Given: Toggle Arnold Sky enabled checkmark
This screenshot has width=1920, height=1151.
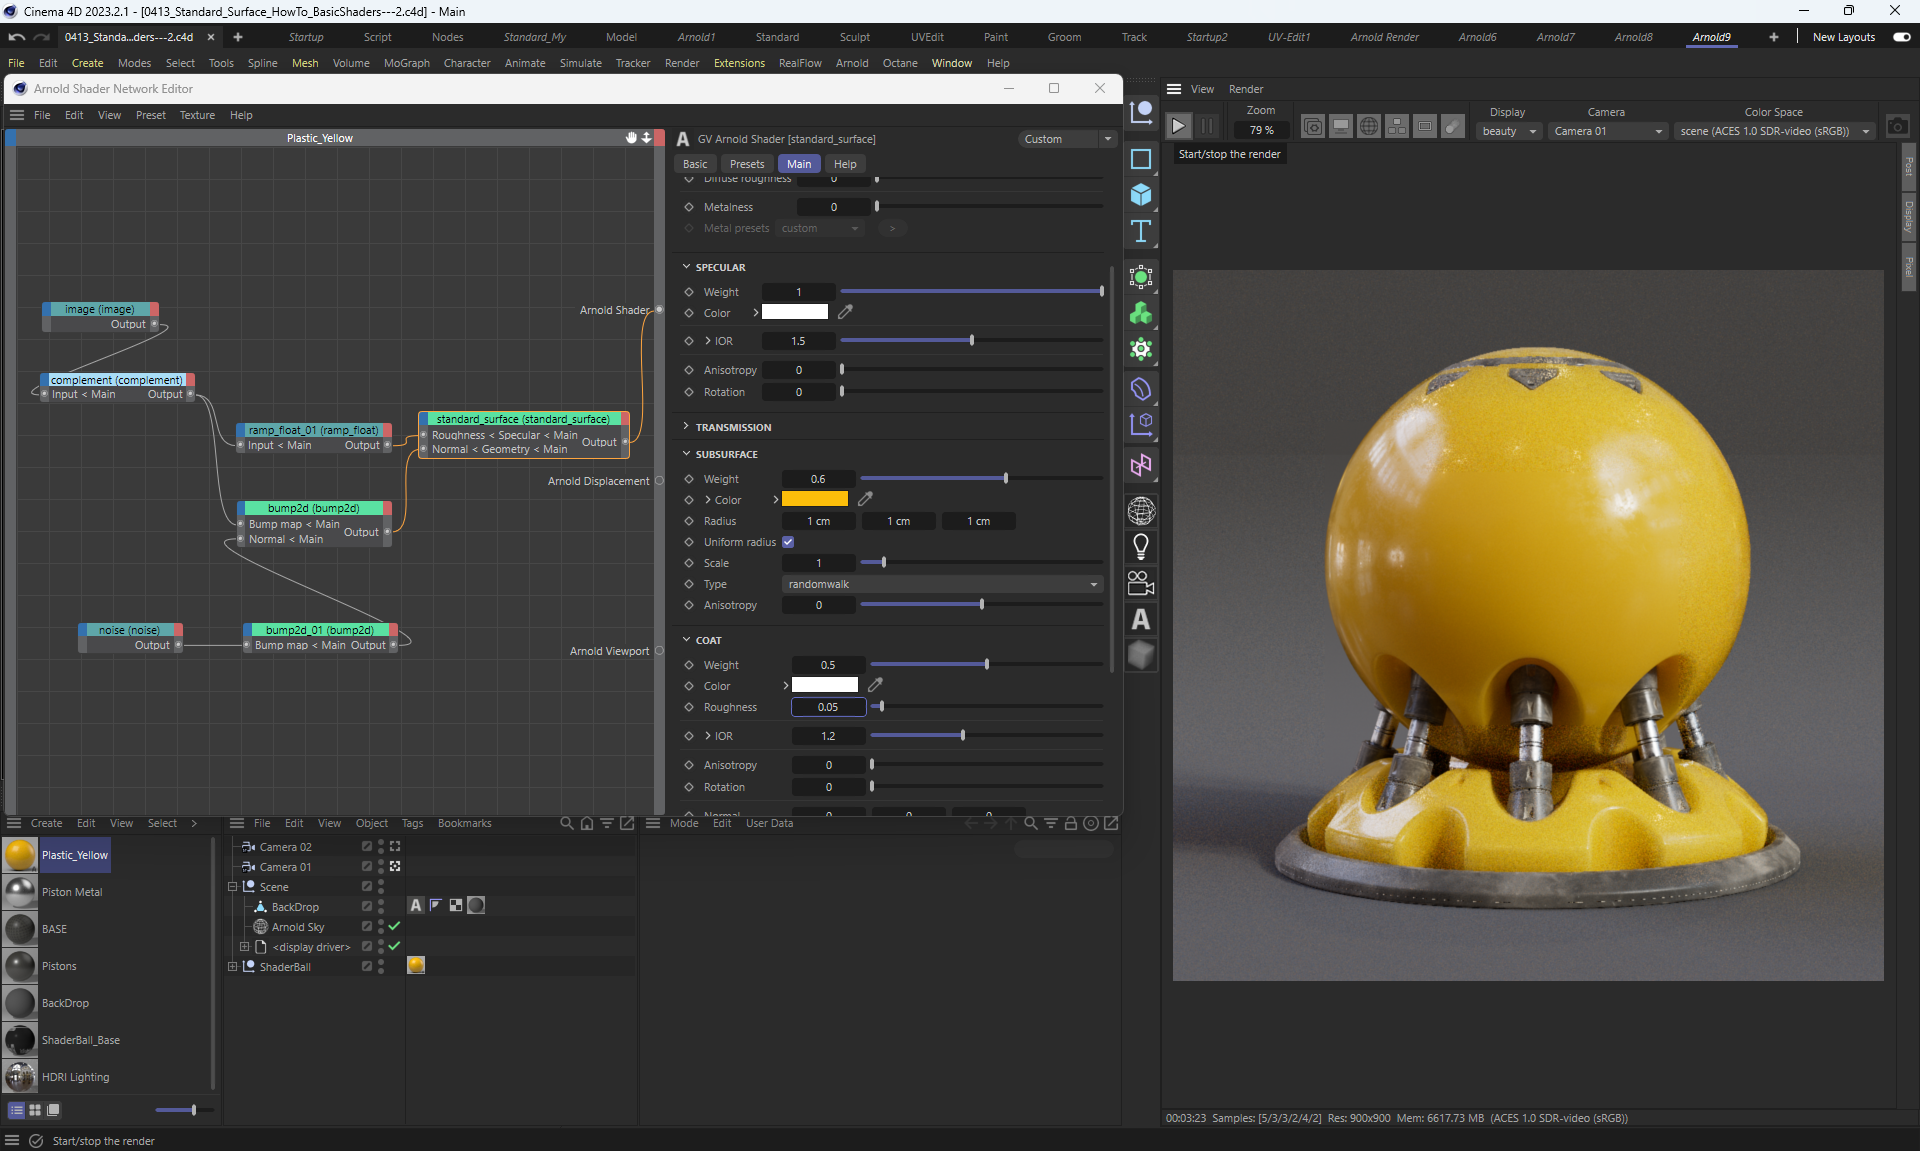Looking at the screenshot, I should click(394, 927).
